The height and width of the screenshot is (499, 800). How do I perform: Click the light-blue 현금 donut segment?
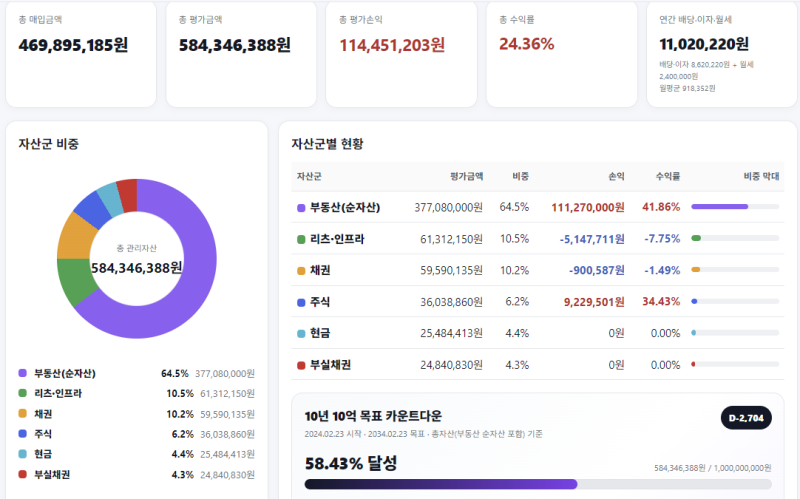point(110,198)
